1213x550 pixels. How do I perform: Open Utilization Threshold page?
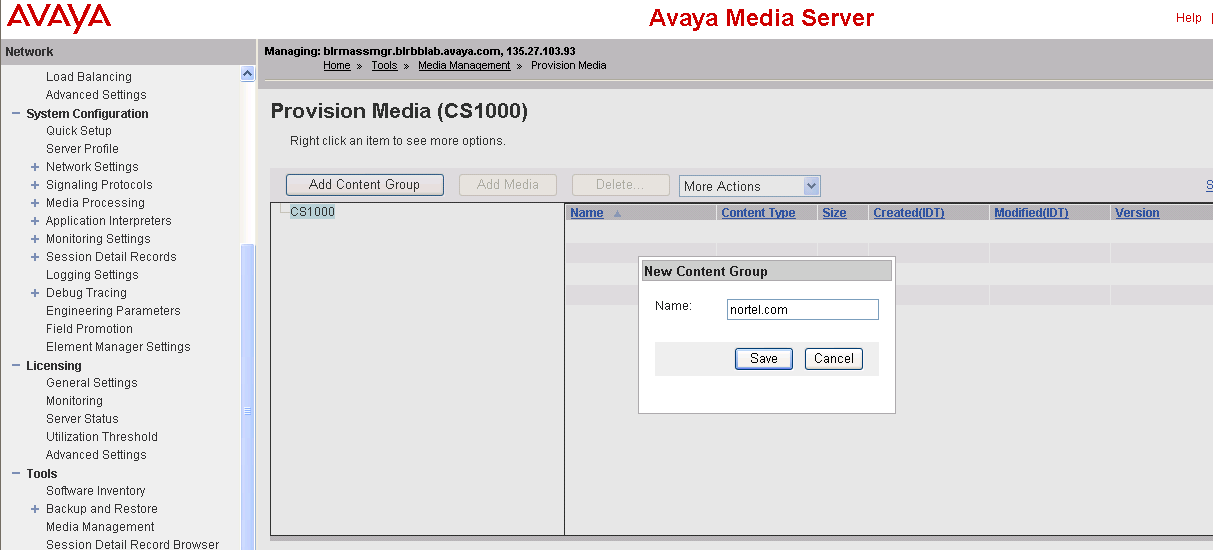[102, 437]
